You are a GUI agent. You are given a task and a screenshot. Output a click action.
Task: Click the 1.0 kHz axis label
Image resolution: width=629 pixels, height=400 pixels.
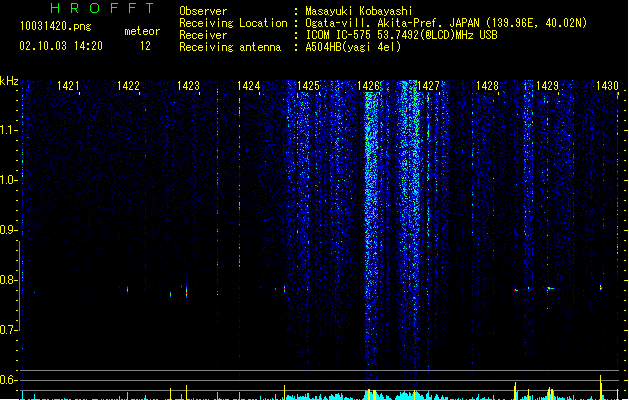[8, 180]
